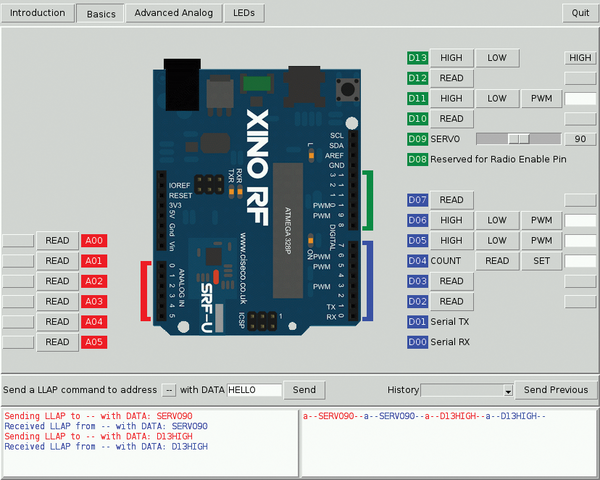Read analog pin A04
The height and width of the screenshot is (480, 600).
pos(57,322)
